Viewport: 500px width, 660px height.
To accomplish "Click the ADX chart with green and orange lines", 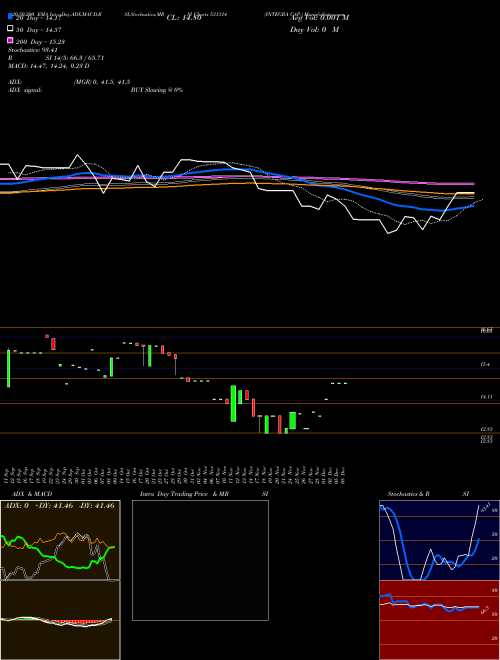I will tap(60, 540).
